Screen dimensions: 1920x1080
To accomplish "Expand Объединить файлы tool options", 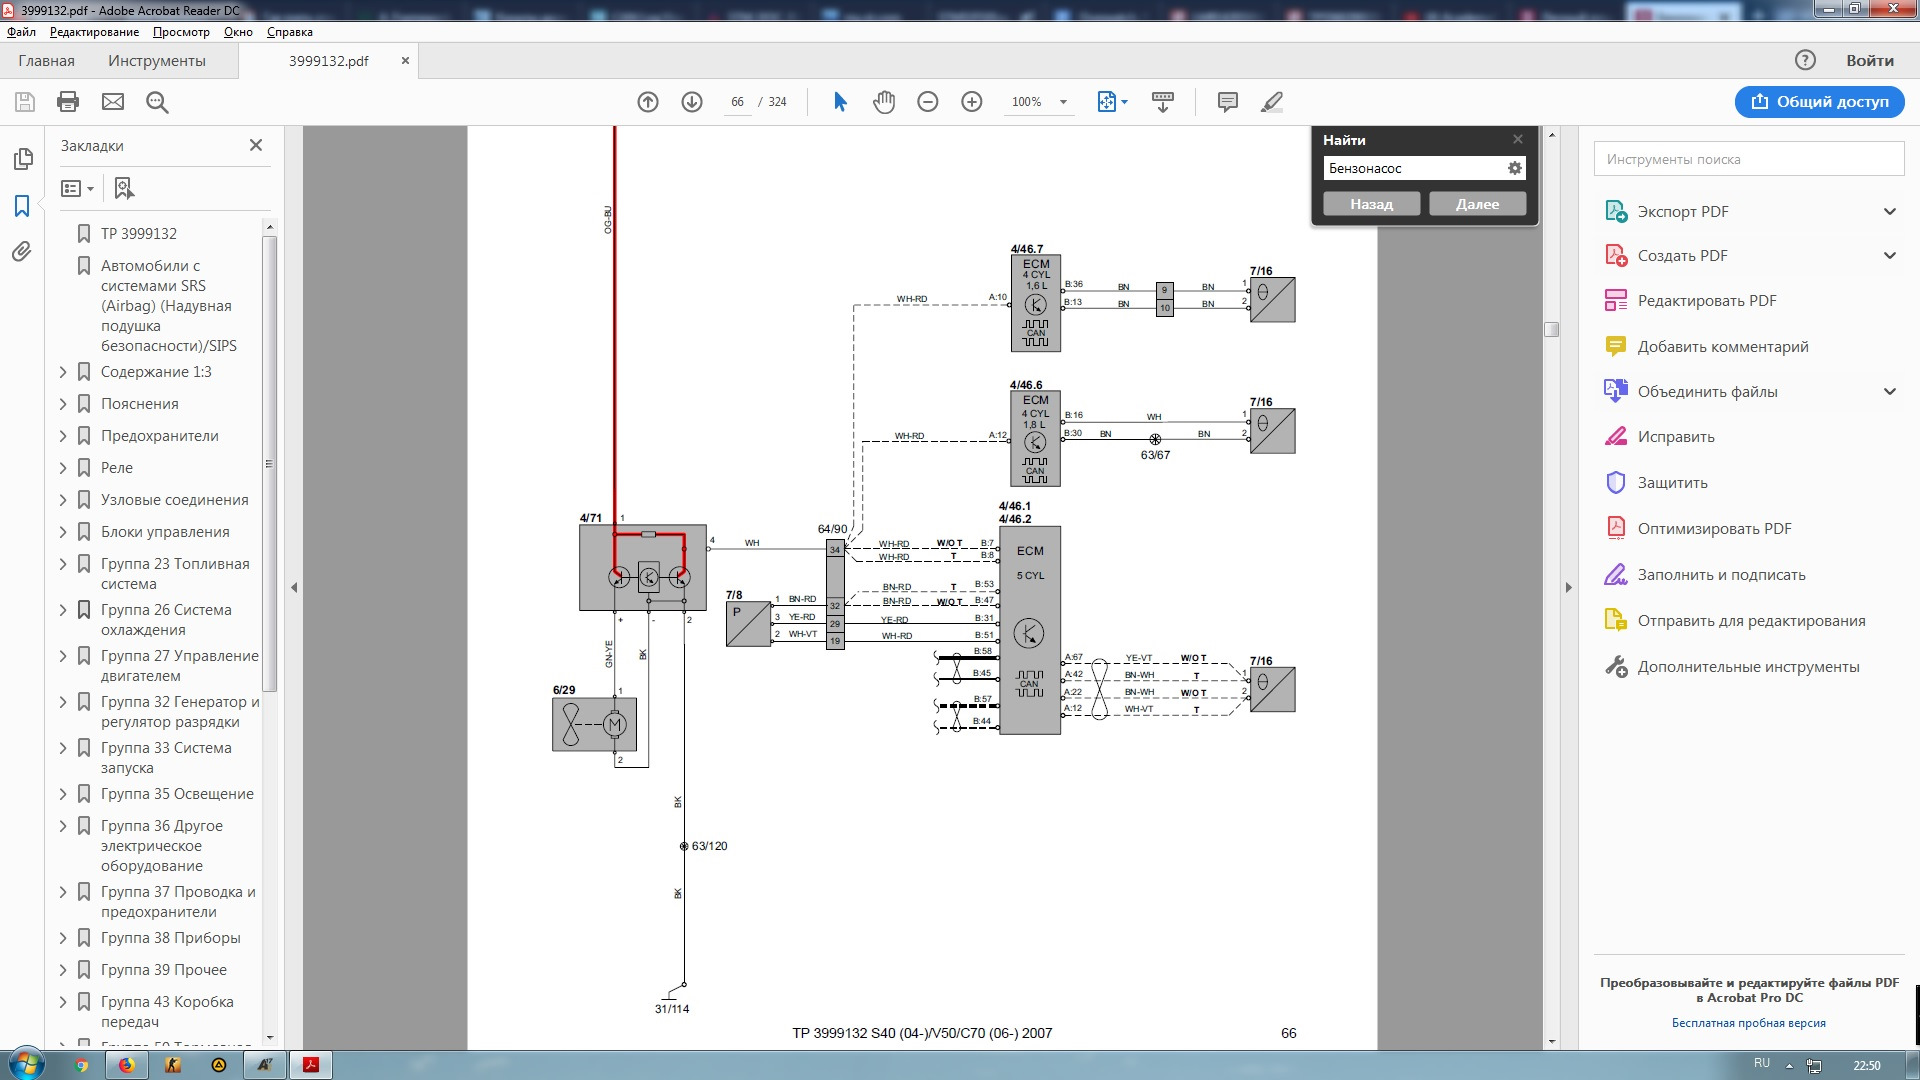I will pyautogui.click(x=1890, y=391).
